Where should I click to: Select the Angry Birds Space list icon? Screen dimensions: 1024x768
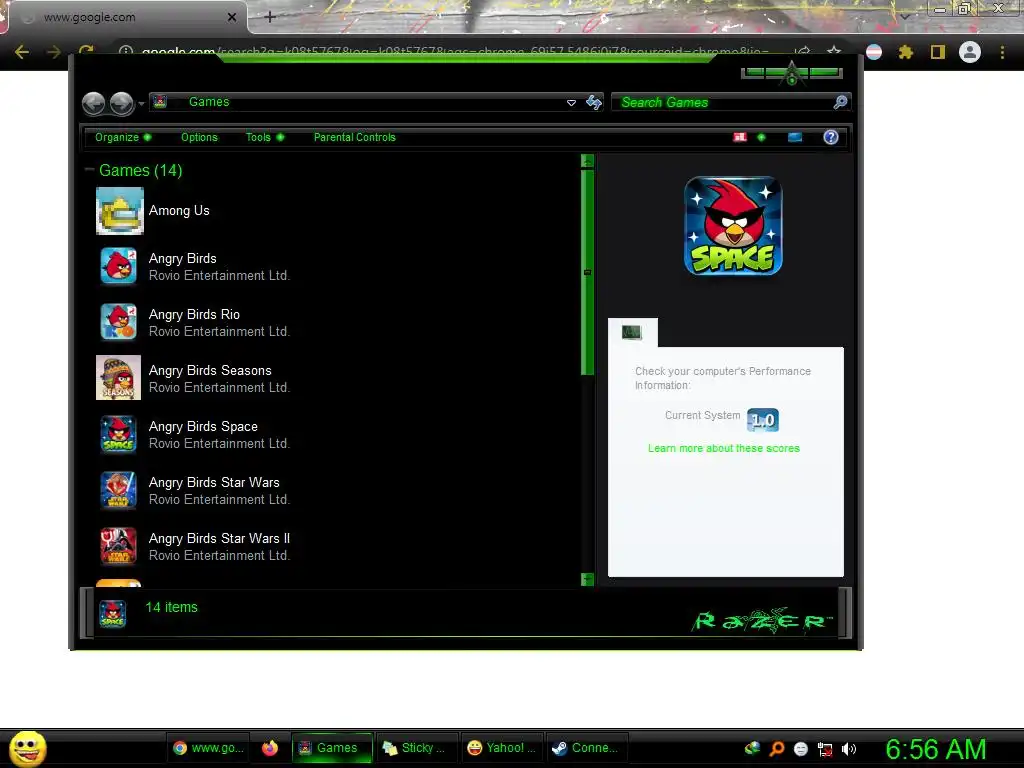[x=118, y=434]
